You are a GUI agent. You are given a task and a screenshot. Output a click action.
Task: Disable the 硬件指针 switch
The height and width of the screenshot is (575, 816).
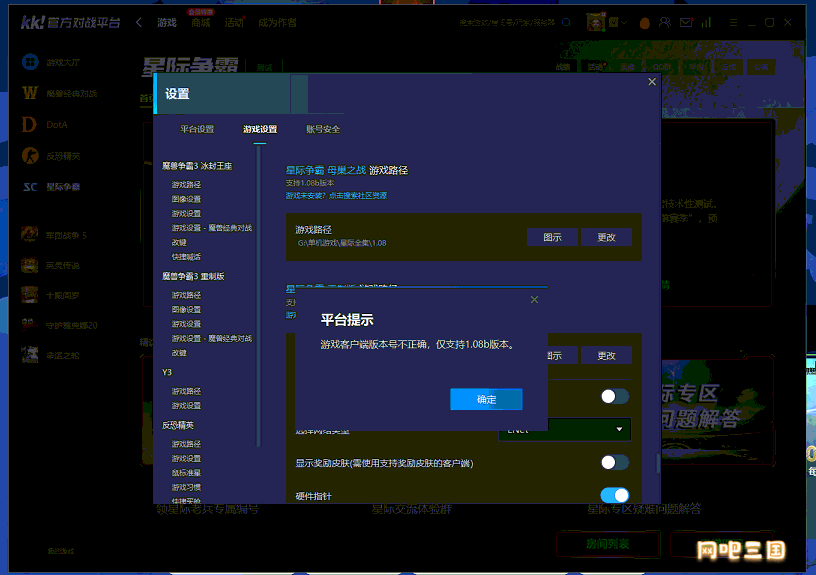click(x=615, y=495)
